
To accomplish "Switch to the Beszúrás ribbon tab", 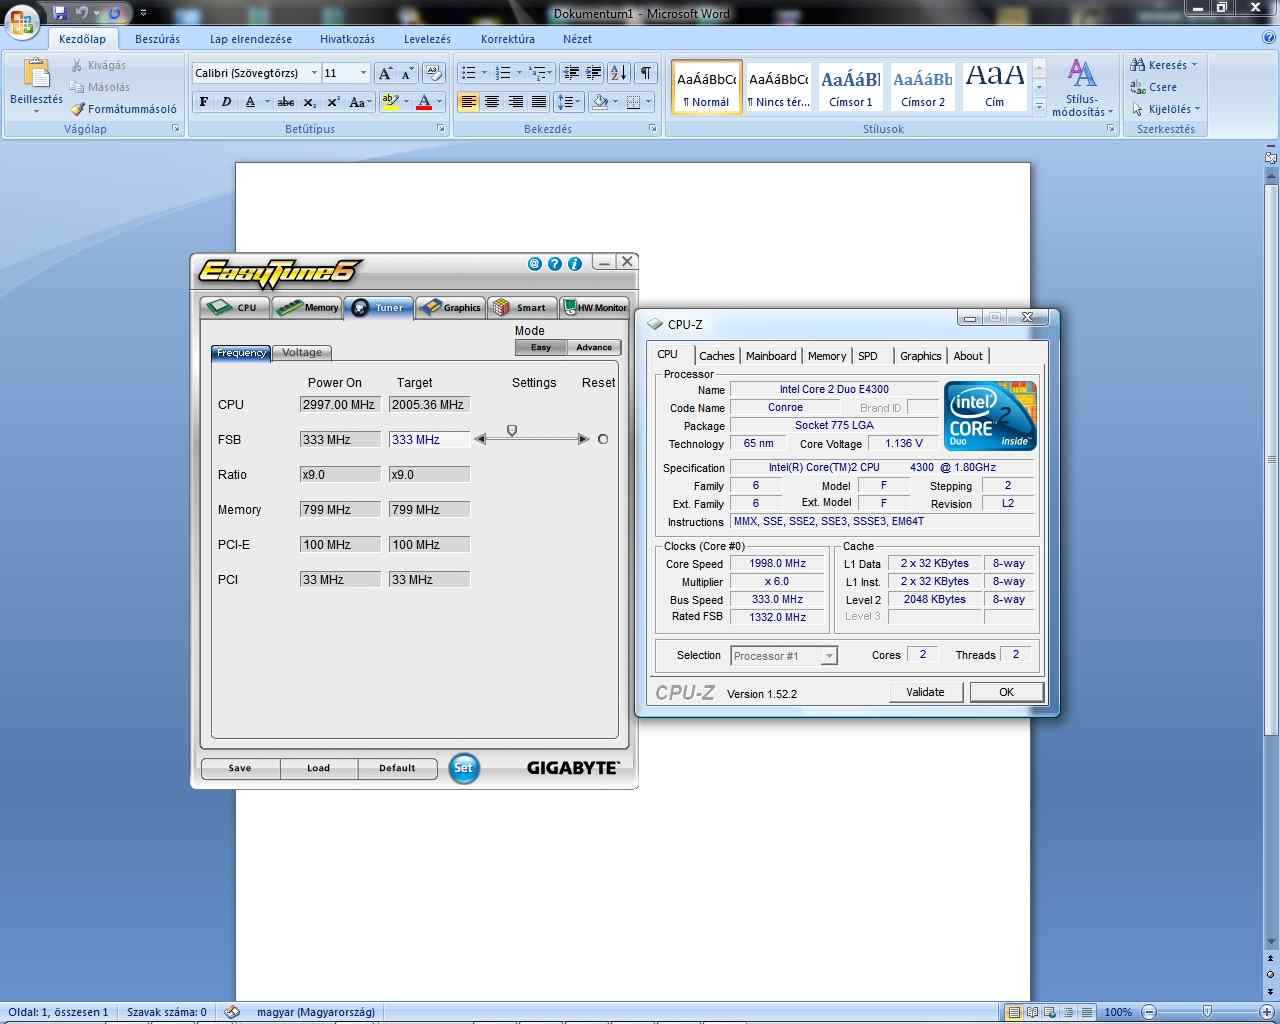I will (158, 39).
